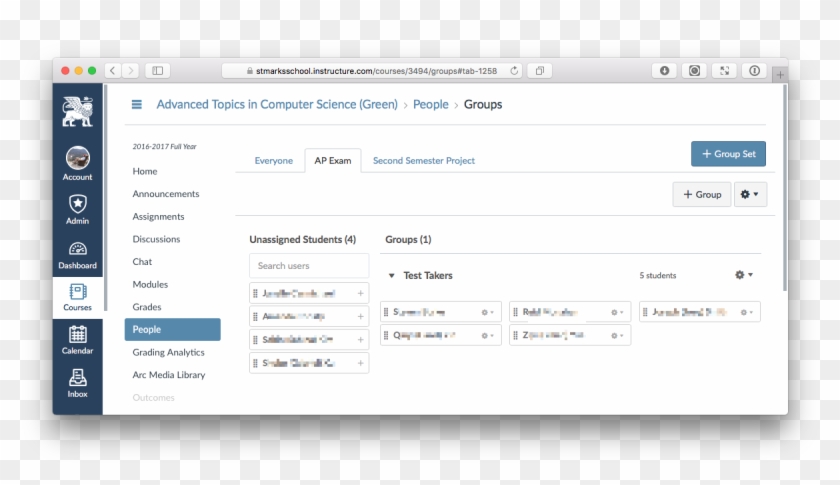
Task: Open the group set gear options menu
Action: (750, 194)
